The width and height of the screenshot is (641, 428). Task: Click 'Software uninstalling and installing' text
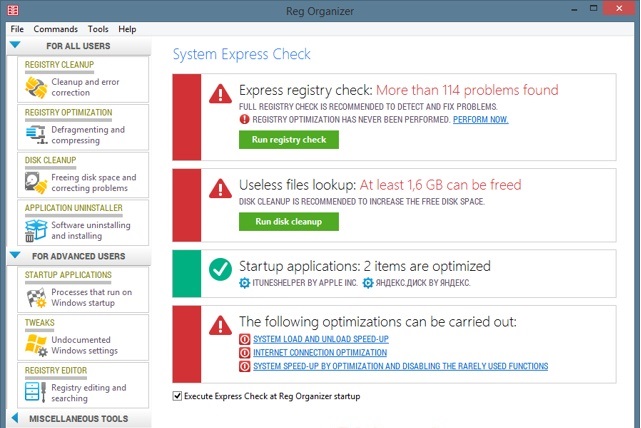point(91,230)
